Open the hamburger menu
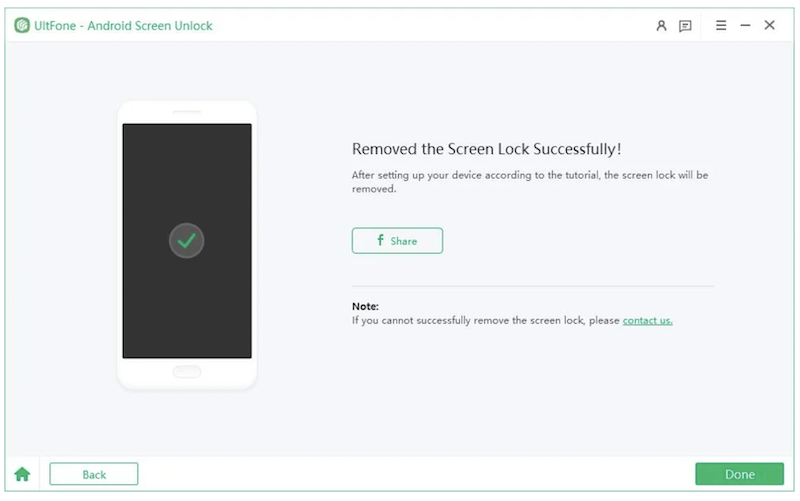 point(721,26)
